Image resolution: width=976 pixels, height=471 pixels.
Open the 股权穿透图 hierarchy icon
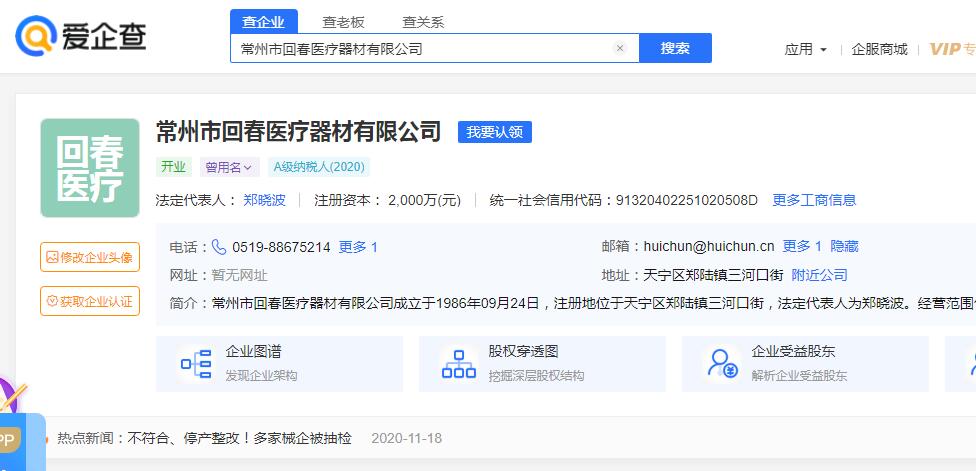click(x=459, y=364)
